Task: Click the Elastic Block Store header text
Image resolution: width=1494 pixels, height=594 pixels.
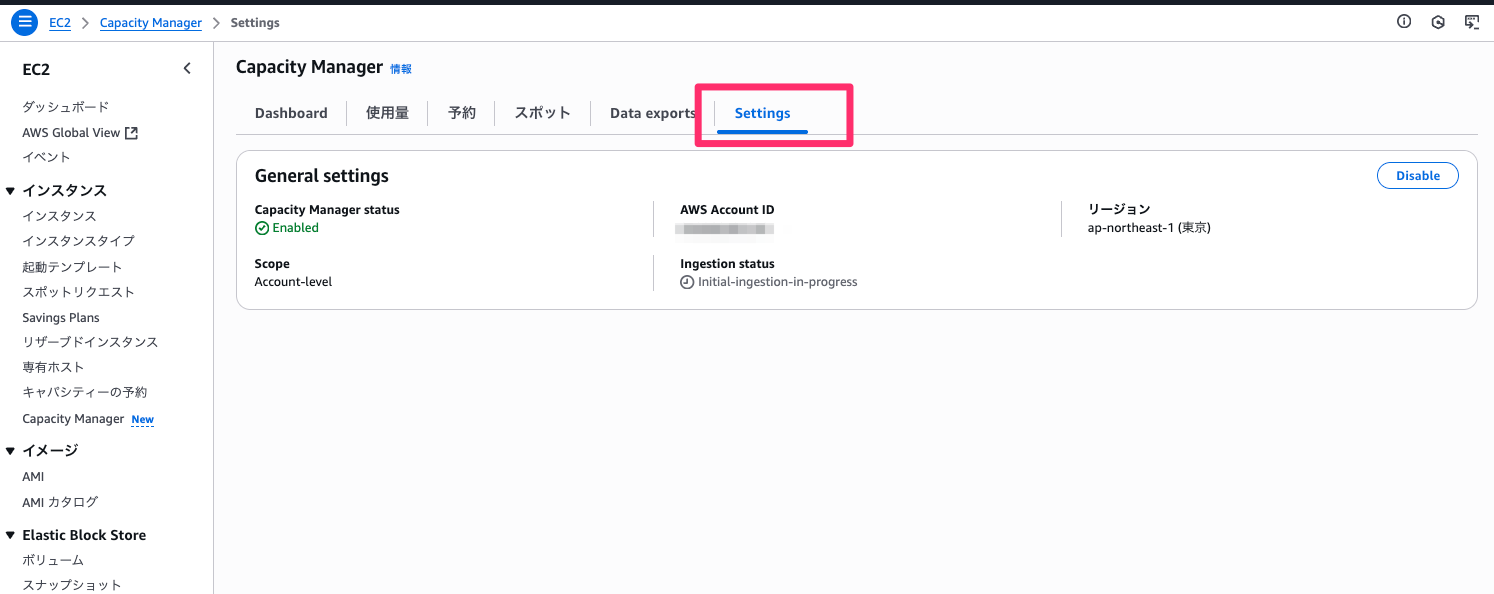Action: pos(84,536)
